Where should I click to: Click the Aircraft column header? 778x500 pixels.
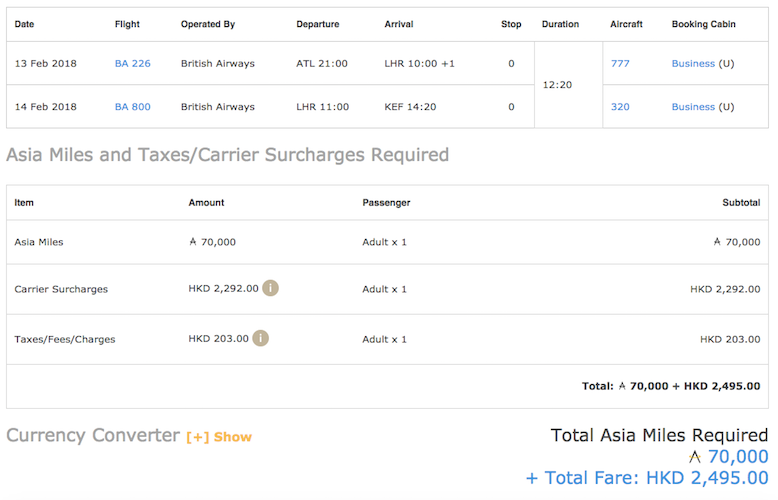628,24
